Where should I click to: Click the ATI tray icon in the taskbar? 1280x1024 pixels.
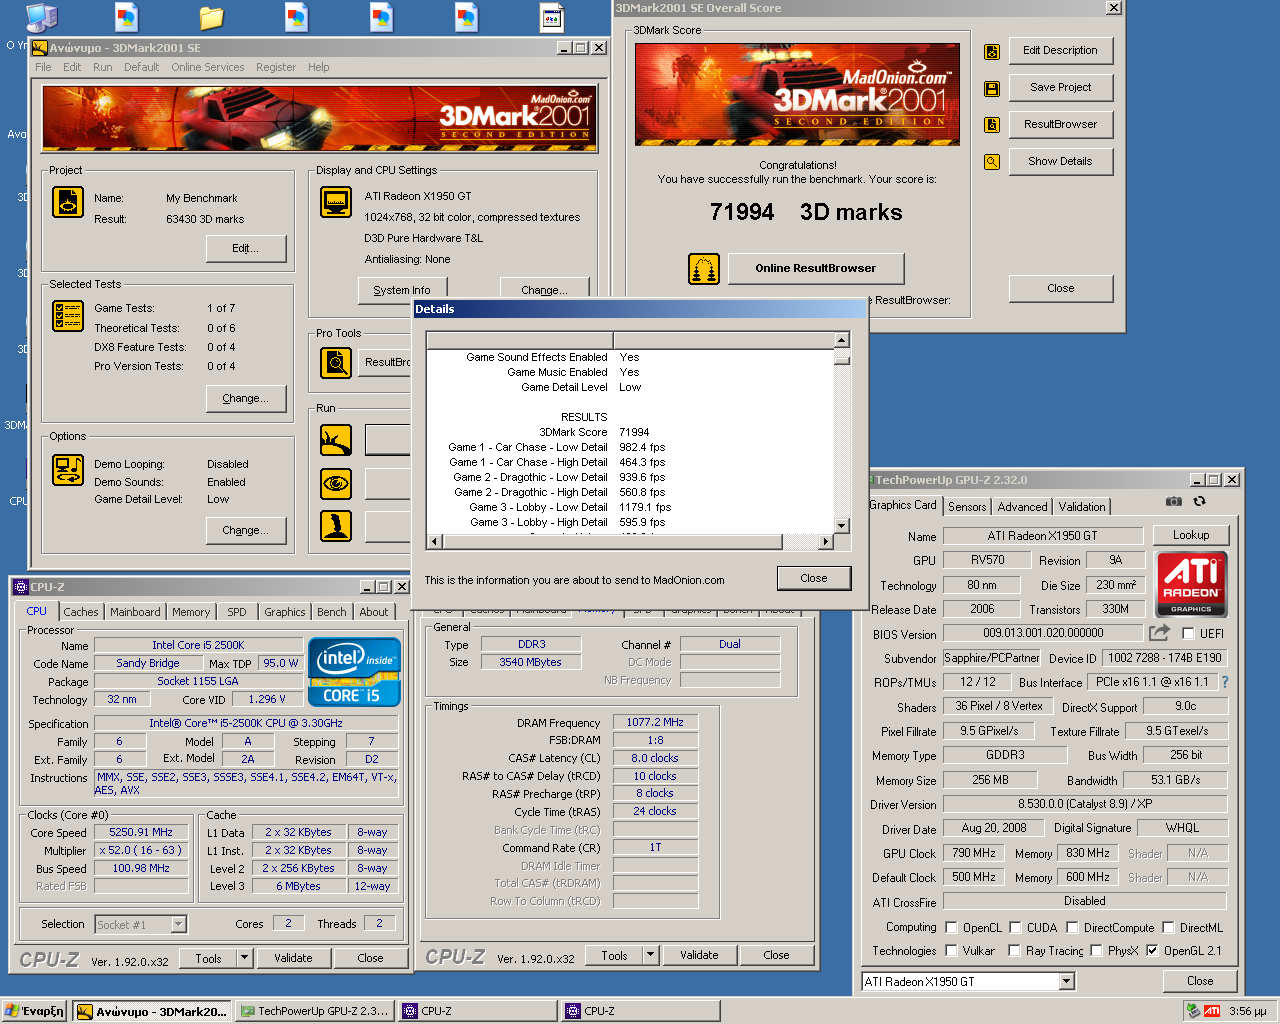1211,1011
